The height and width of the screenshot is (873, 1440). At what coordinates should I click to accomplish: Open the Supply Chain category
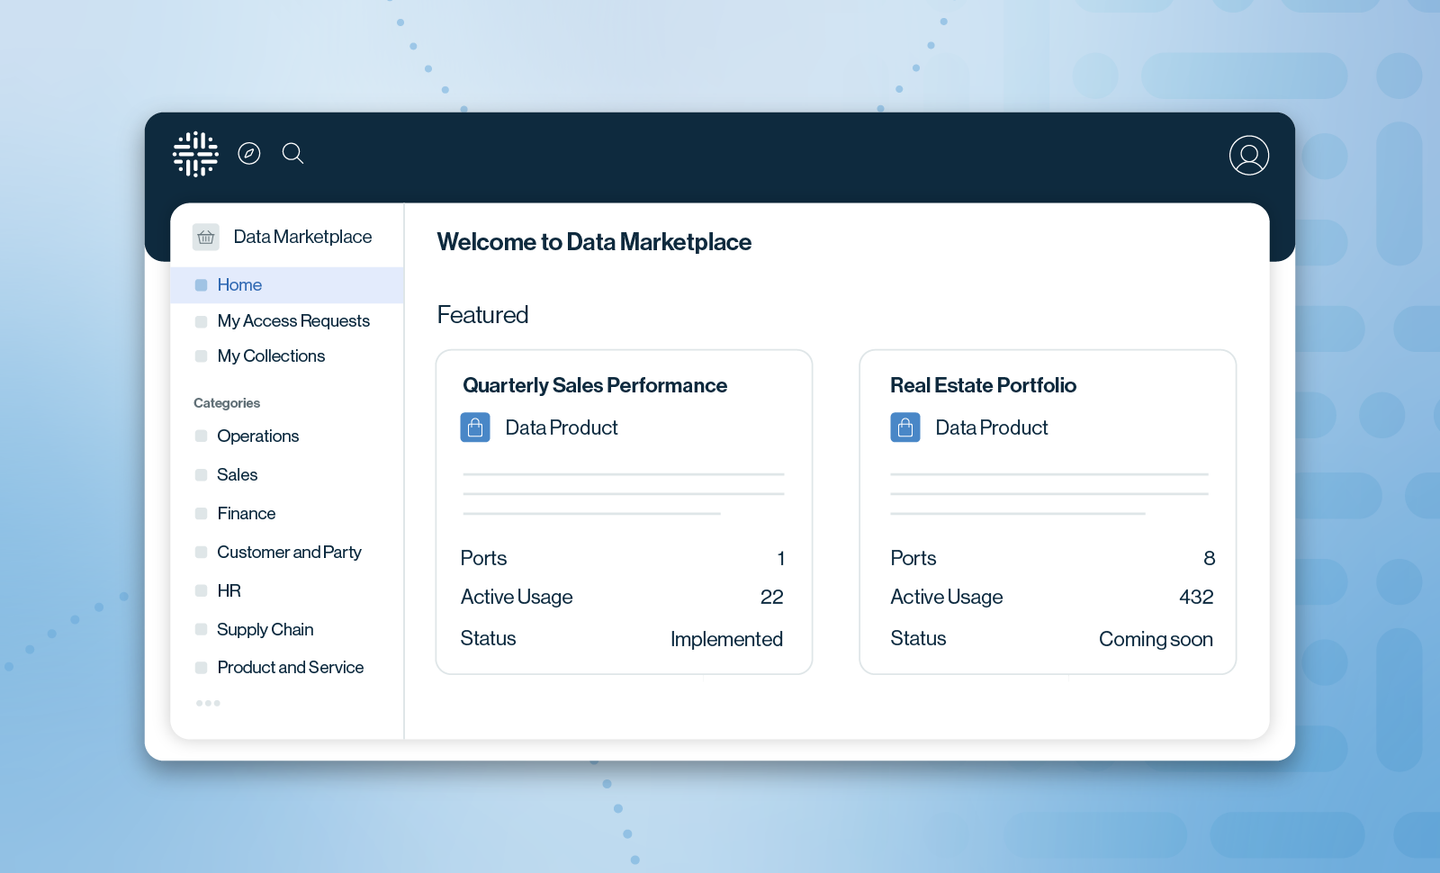(265, 629)
